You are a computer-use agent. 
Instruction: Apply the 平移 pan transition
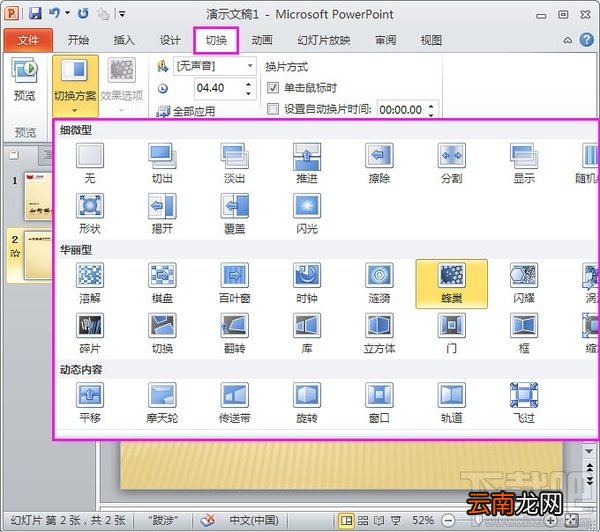[x=90, y=403]
